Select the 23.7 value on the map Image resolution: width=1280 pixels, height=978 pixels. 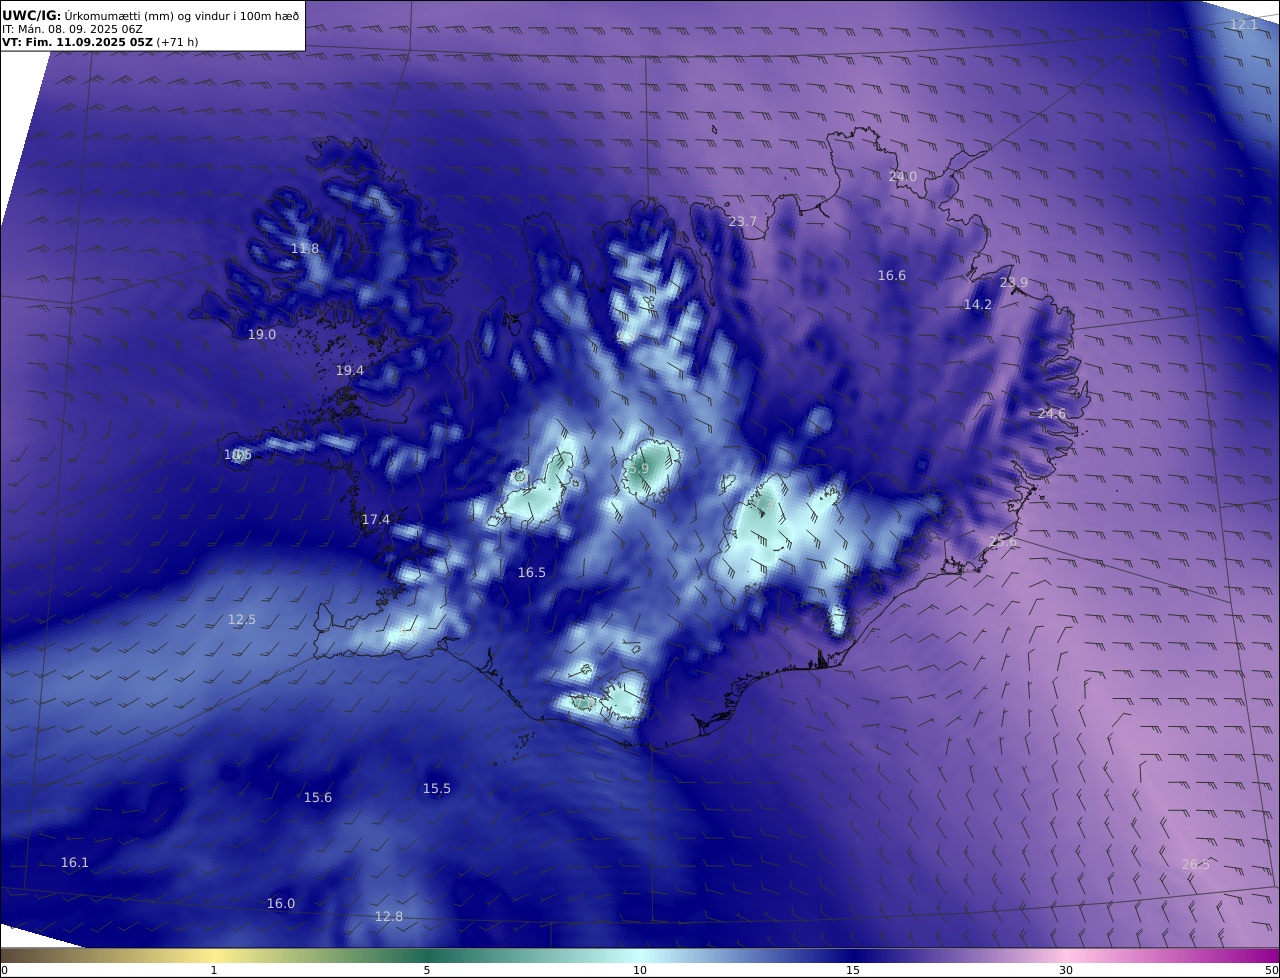click(743, 221)
